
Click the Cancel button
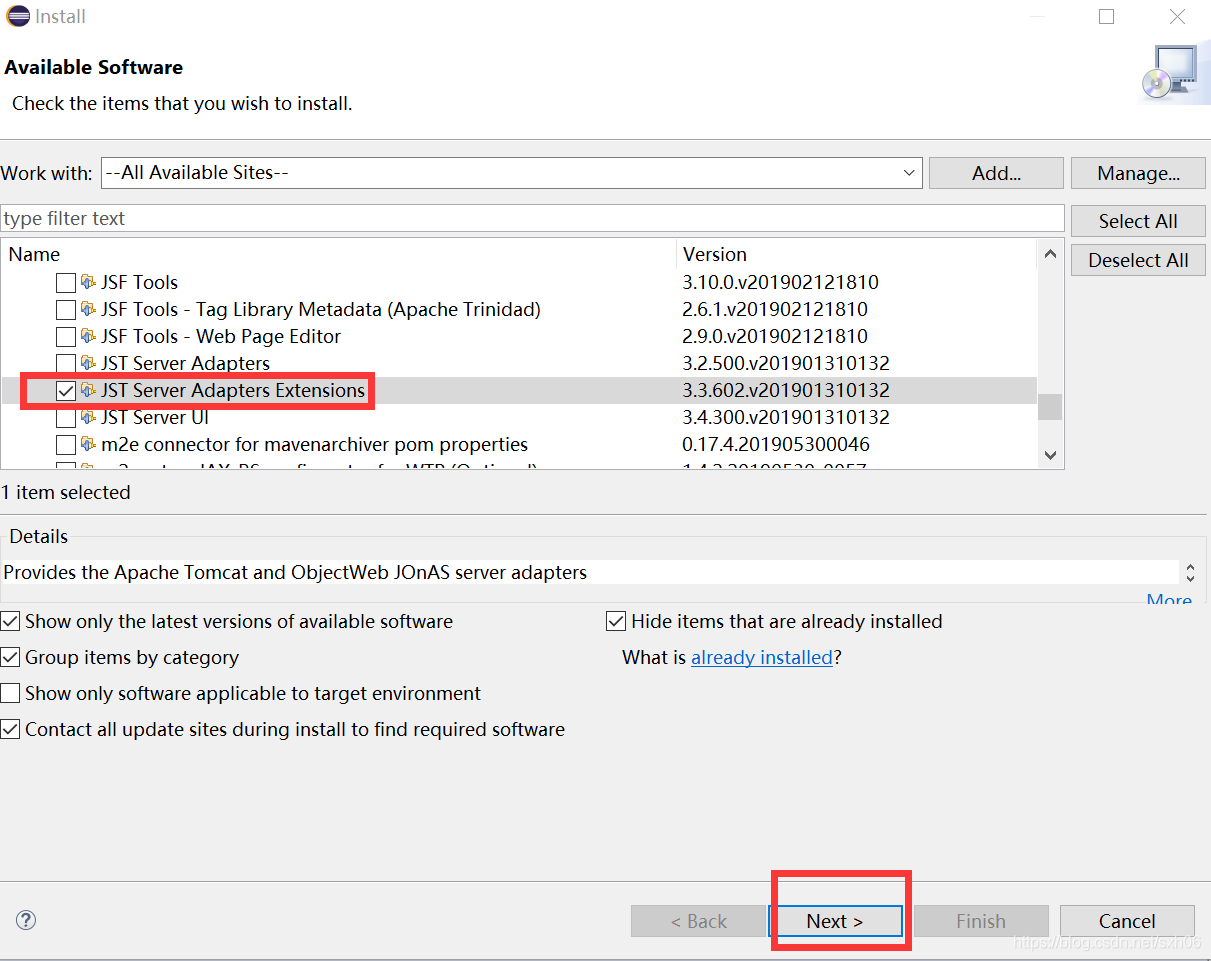pyautogui.click(x=1127, y=921)
